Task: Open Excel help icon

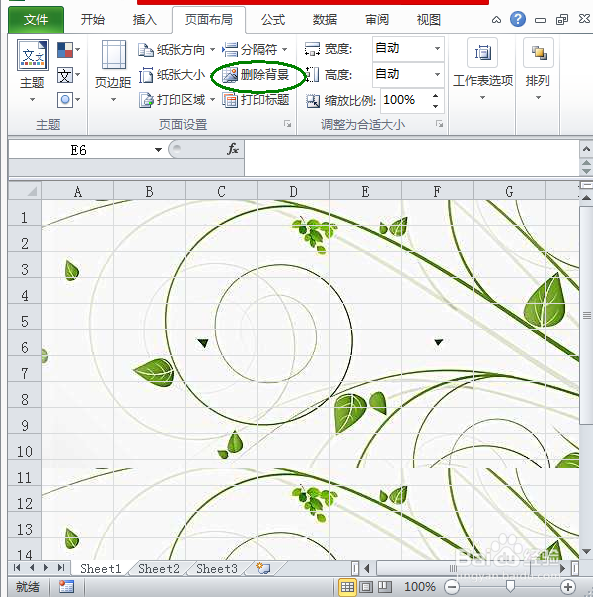Action: [518, 19]
